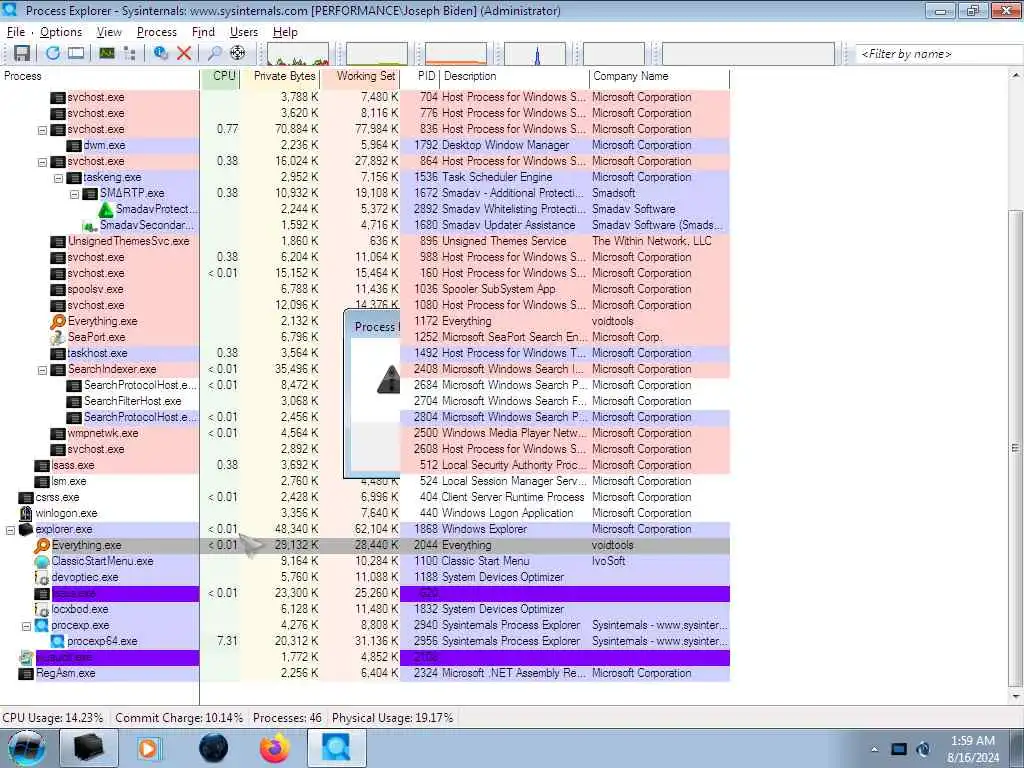Sort by the Process column header
The height and width of the screenshot is (768, 1024).
pyautogui.click(x=100, y=76)
